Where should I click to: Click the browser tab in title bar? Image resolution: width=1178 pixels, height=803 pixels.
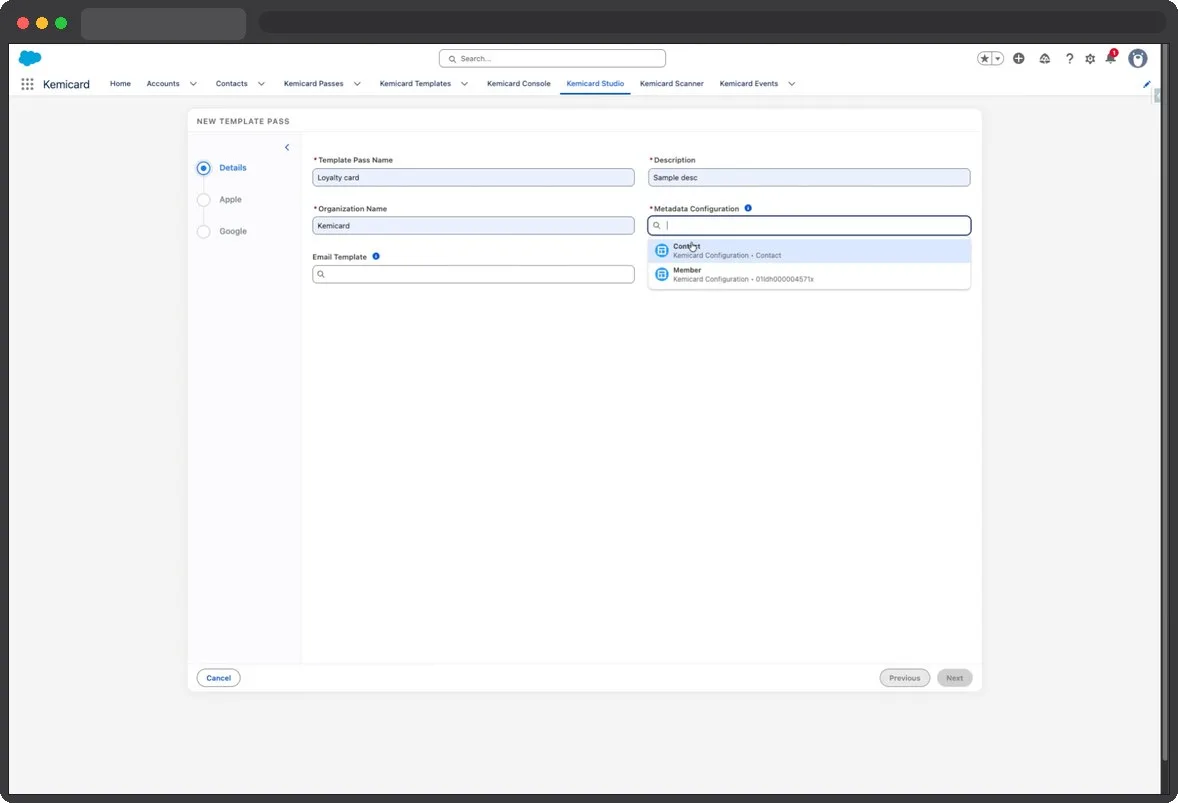pyautogui.click(x=163, y=23)
